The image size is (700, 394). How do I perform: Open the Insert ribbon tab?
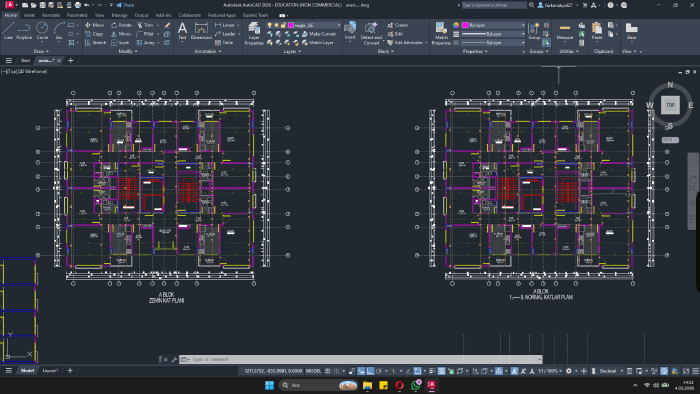[29, 15]
